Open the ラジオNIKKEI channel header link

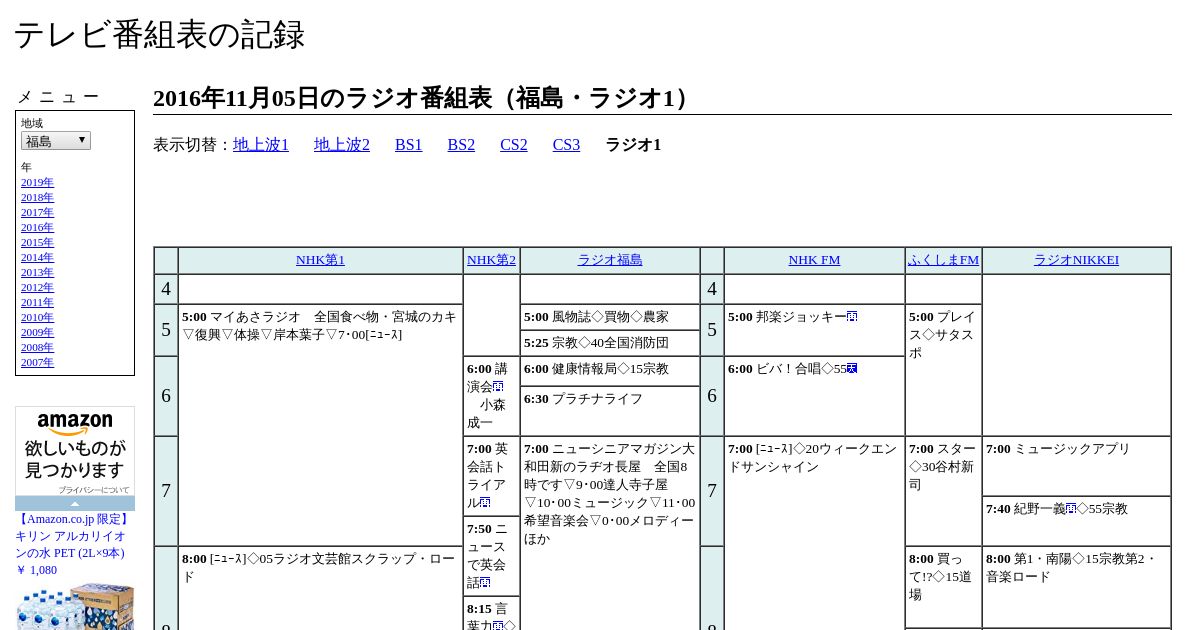coord(1076,260)
